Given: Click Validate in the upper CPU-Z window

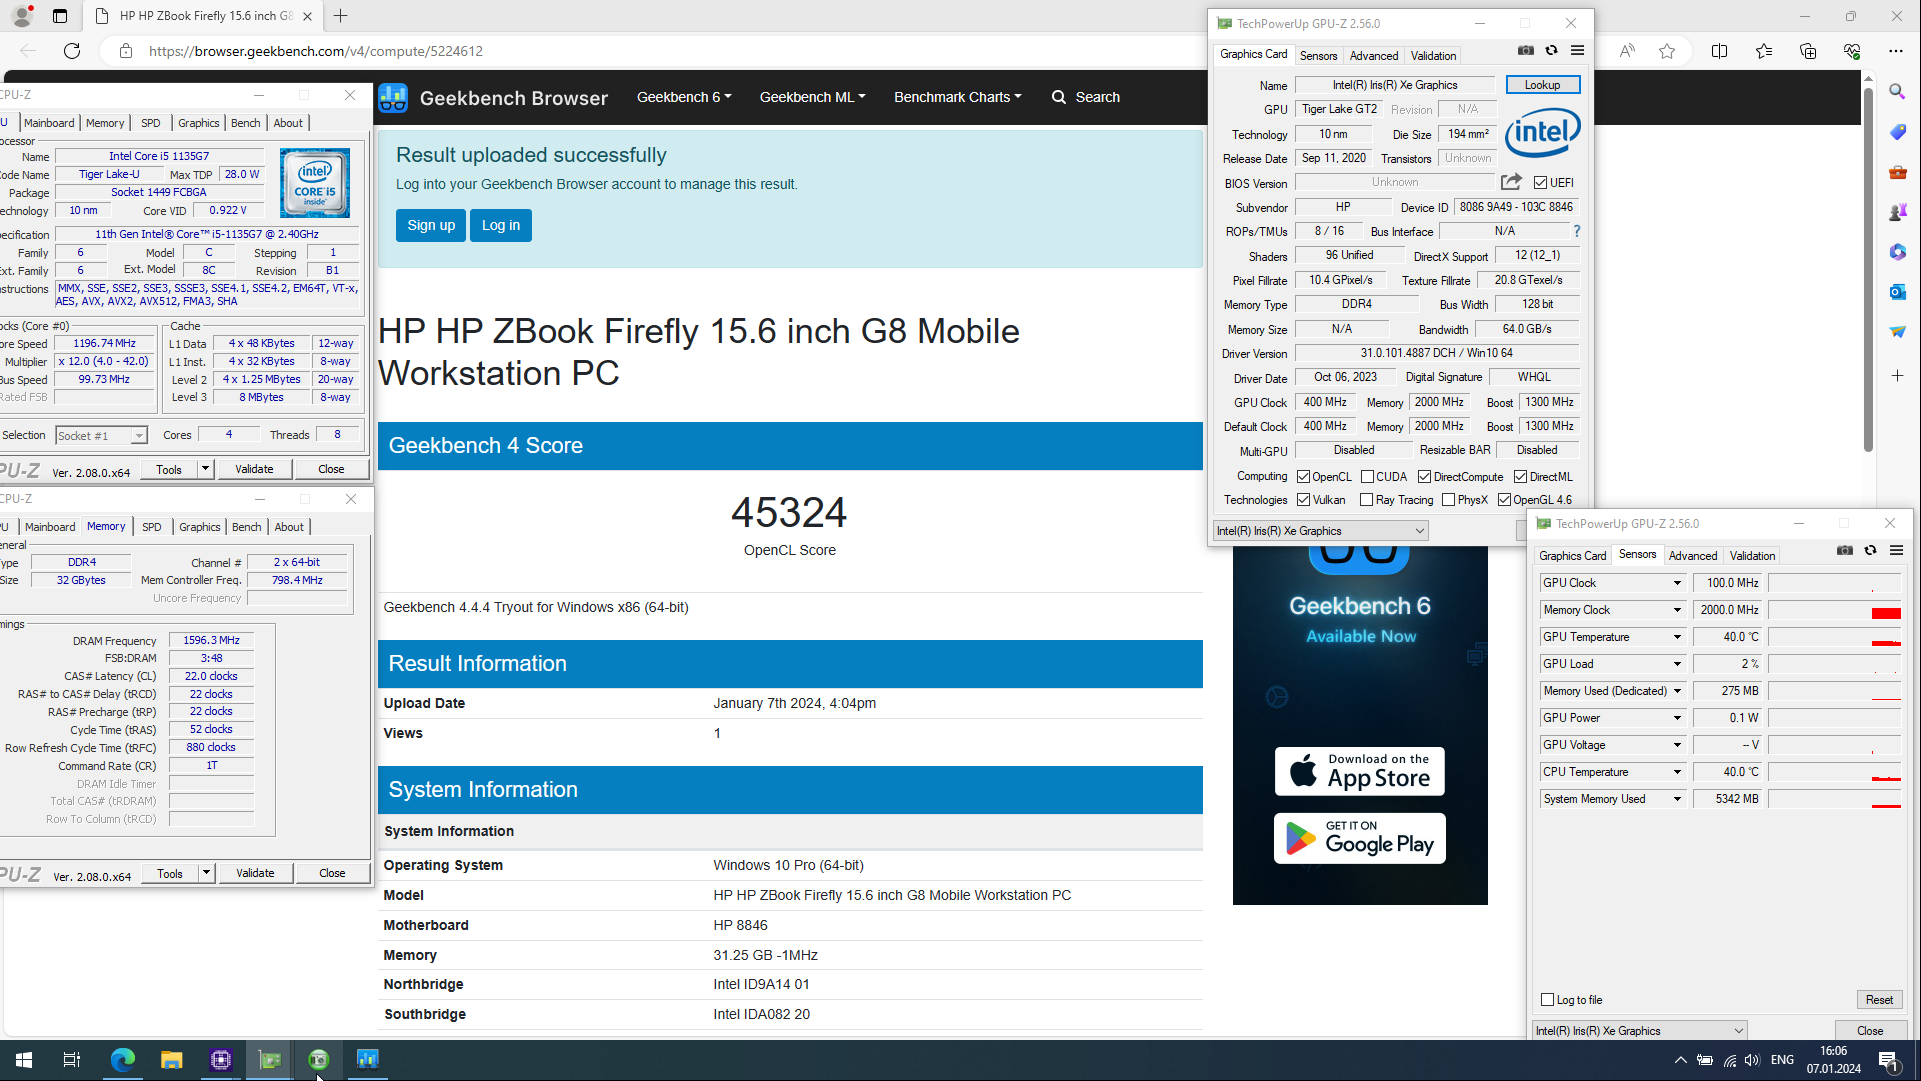Looking at the screenshot, I should [254, 469].
